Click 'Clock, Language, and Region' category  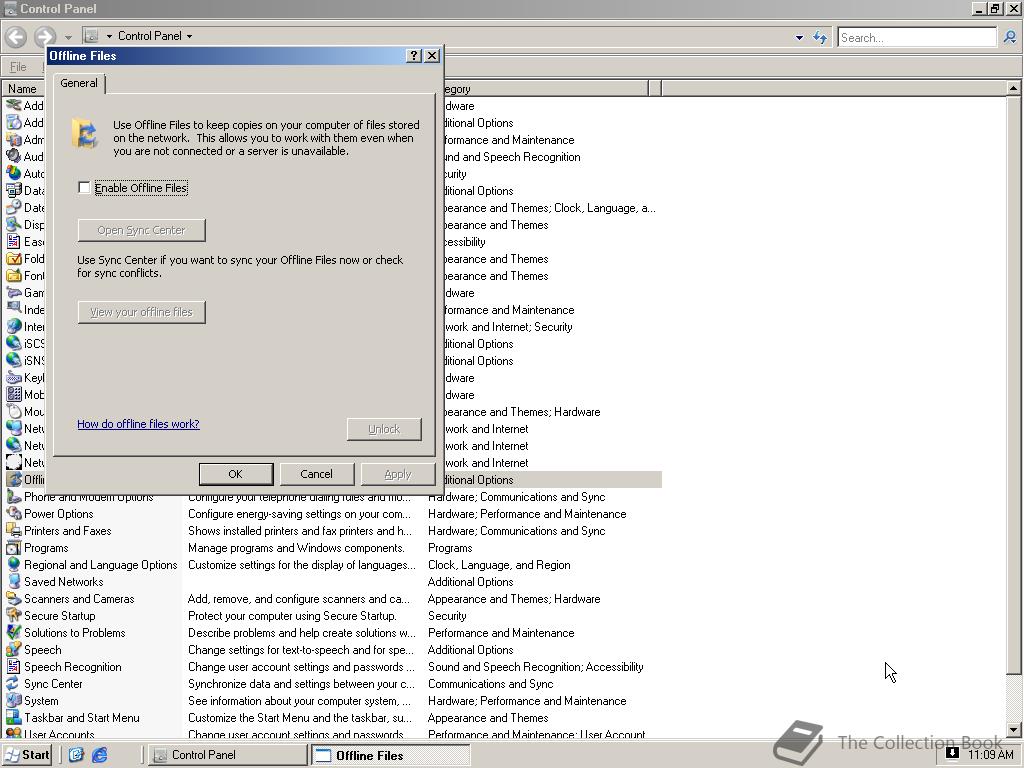pos(499,565)
